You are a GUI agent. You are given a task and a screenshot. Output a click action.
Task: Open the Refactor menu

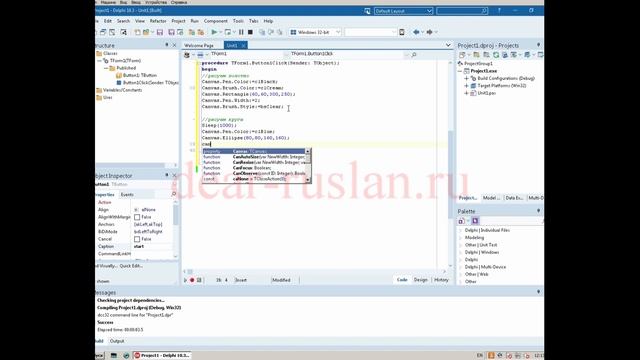point(158,21)
